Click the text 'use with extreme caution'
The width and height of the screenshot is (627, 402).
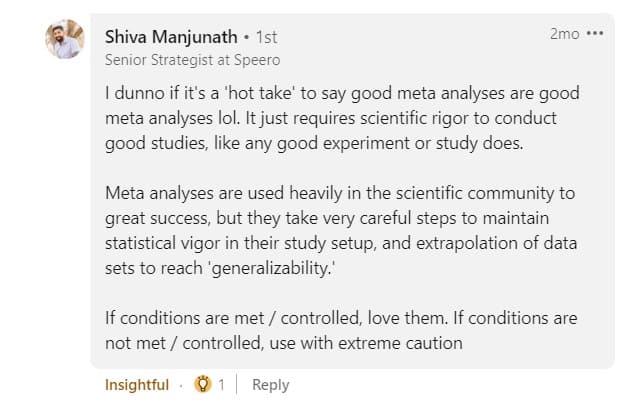(366, 343)
